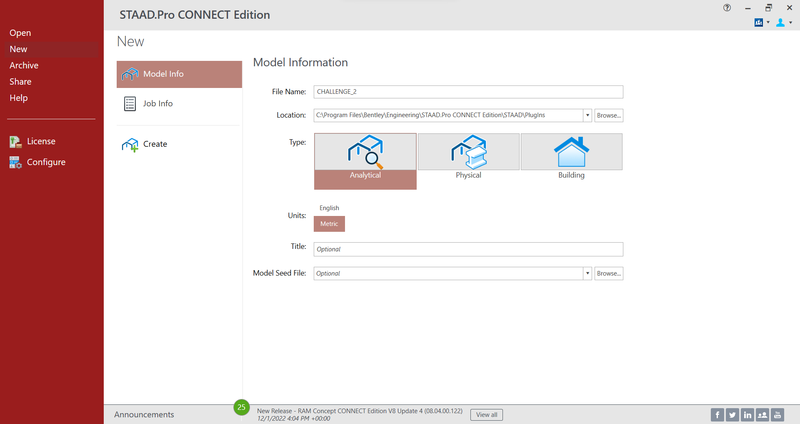Open the YouTube social icon
The image size is (800, 424).
coord(778,415)
